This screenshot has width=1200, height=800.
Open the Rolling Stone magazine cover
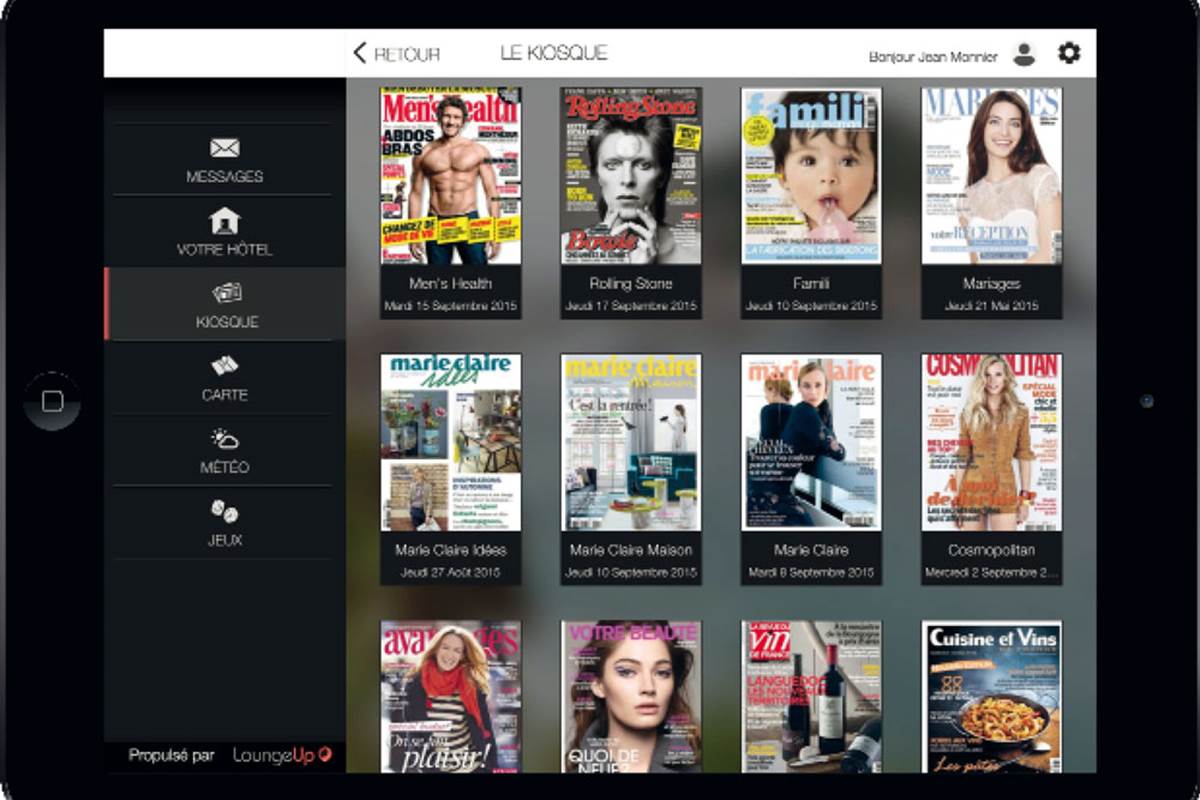pyautogui.click(x=631, y=176)
